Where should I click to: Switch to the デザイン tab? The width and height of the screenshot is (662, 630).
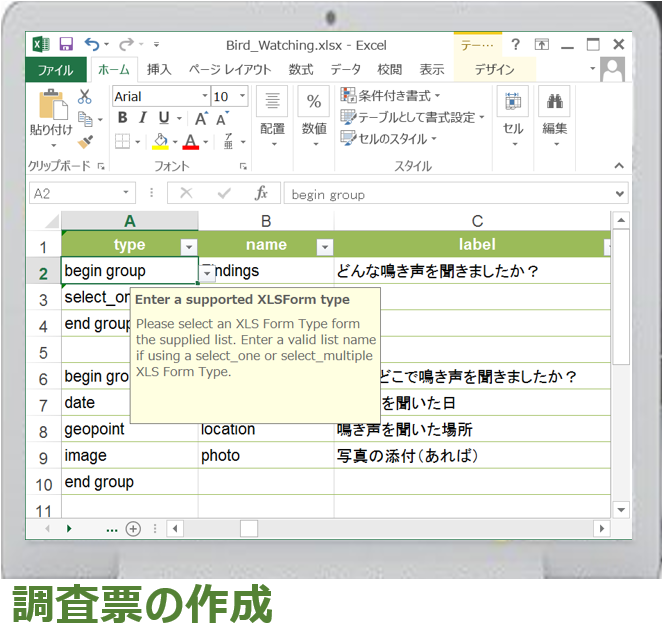point(494,70)
